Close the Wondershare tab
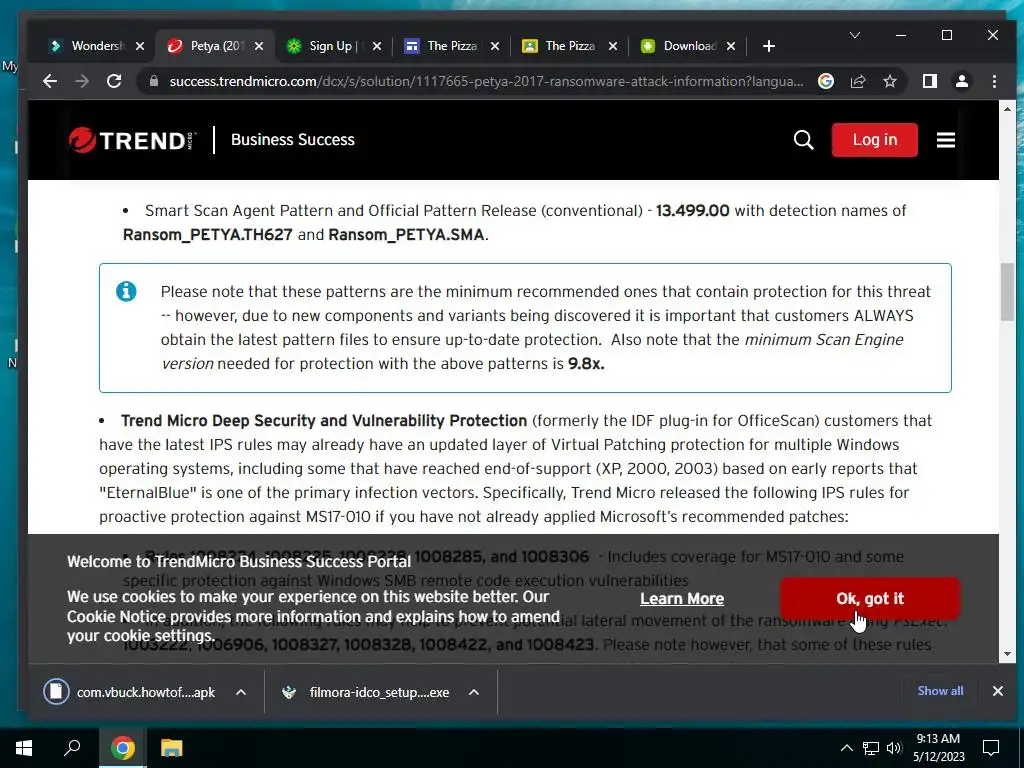Screen dimensions: 1024x768 tap(140, 46)
